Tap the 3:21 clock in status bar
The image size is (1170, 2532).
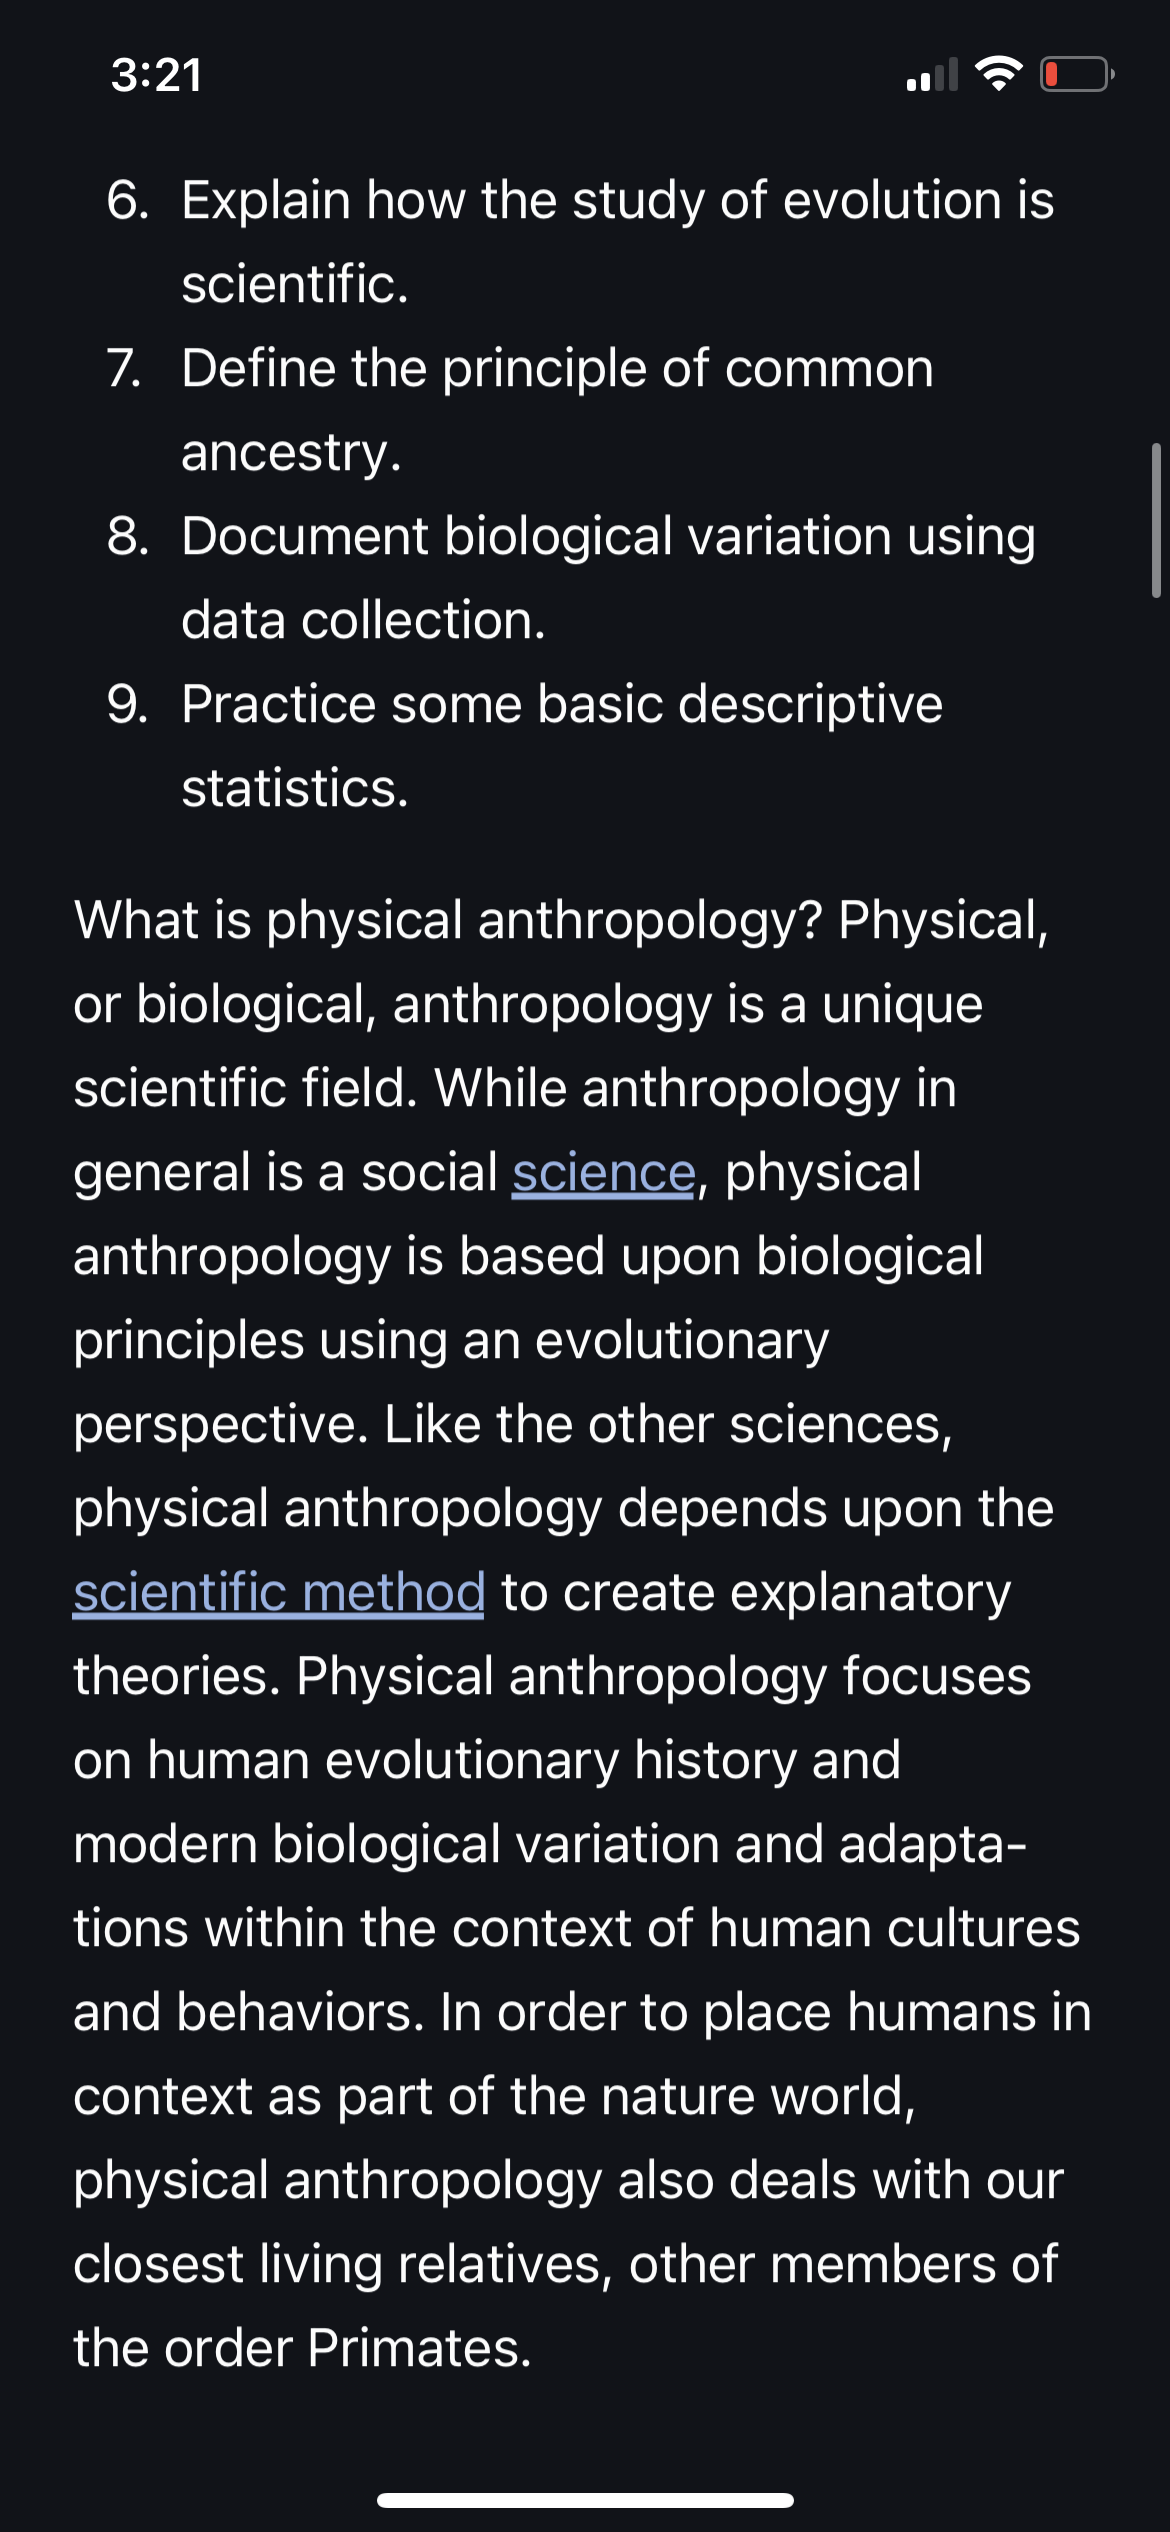click(157, 75)
